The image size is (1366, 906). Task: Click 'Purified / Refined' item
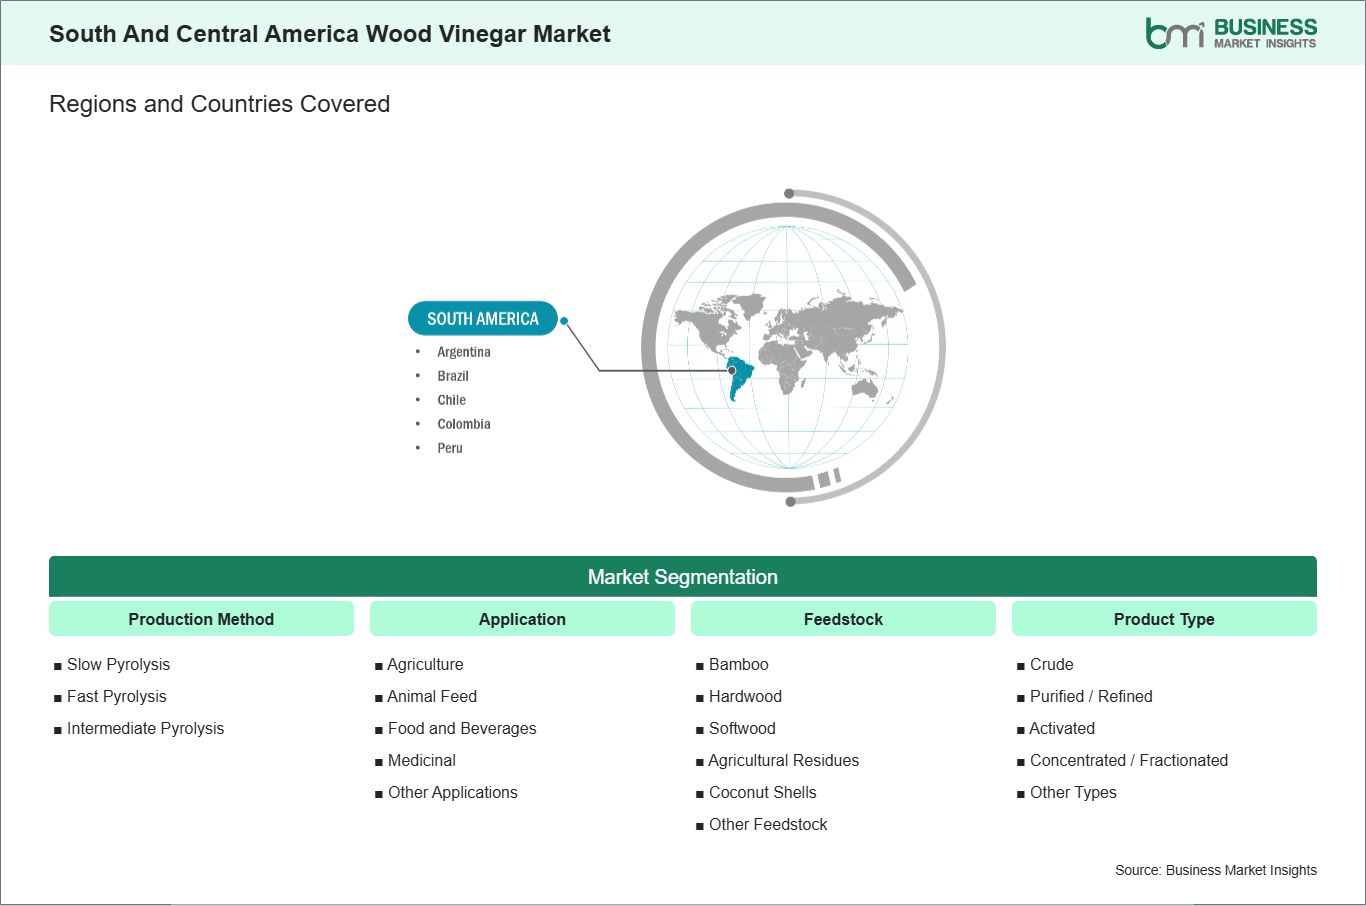click(1091, 696)
